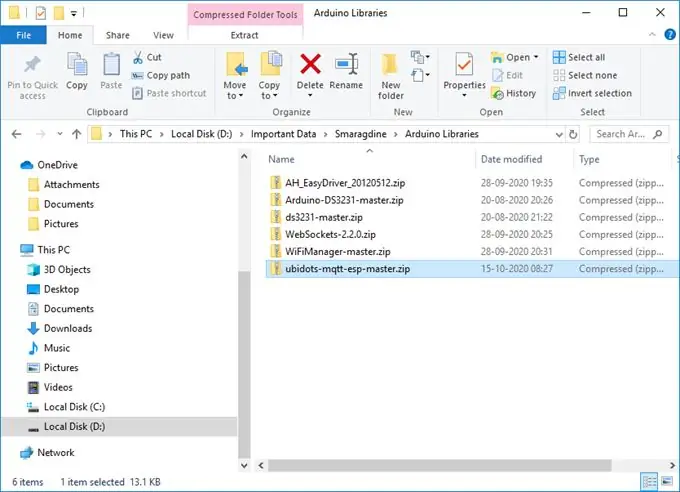
Task: Open 3D Objects folder
Action: [x=67, y=269]
